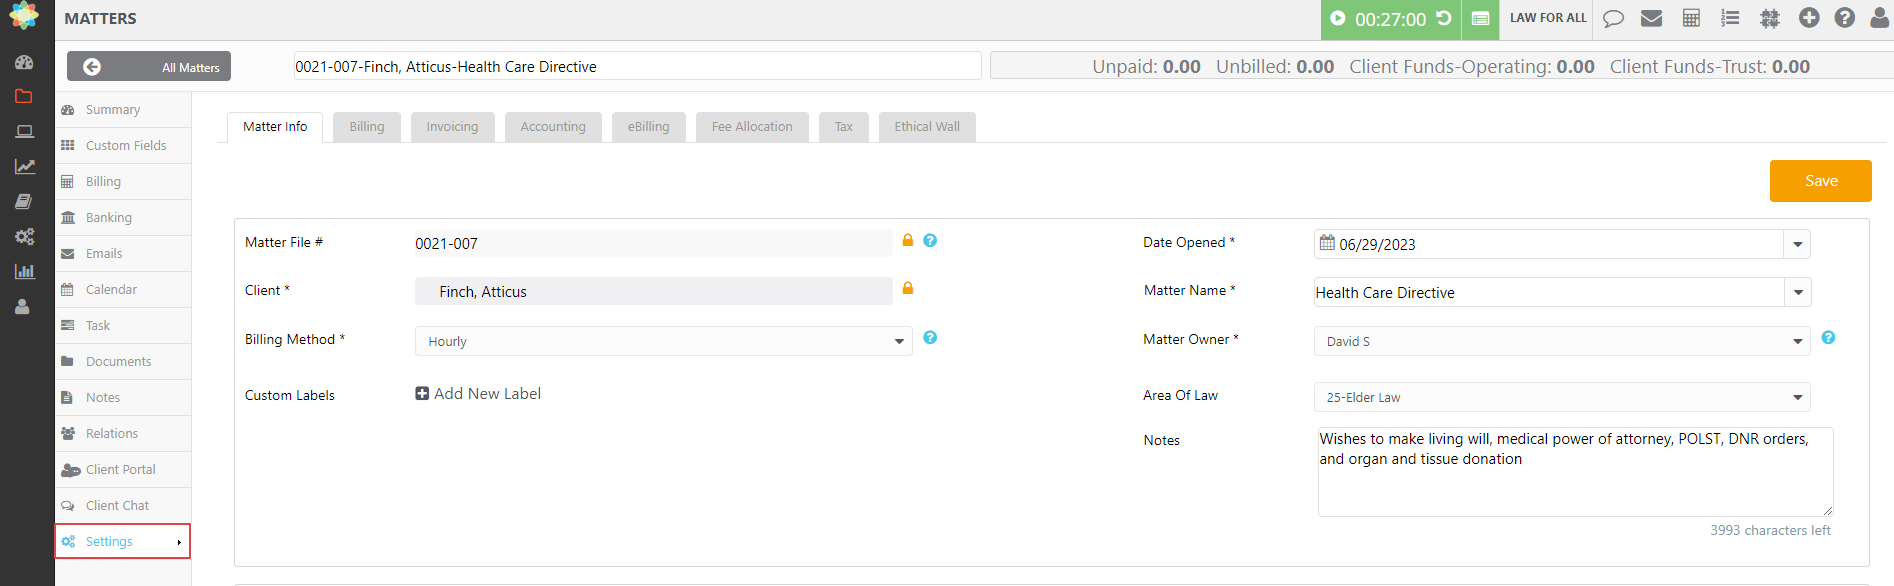Click the plus circle quick-add icon
The width and height of the screenshot is (1894, 586).
coord(1808,19)
